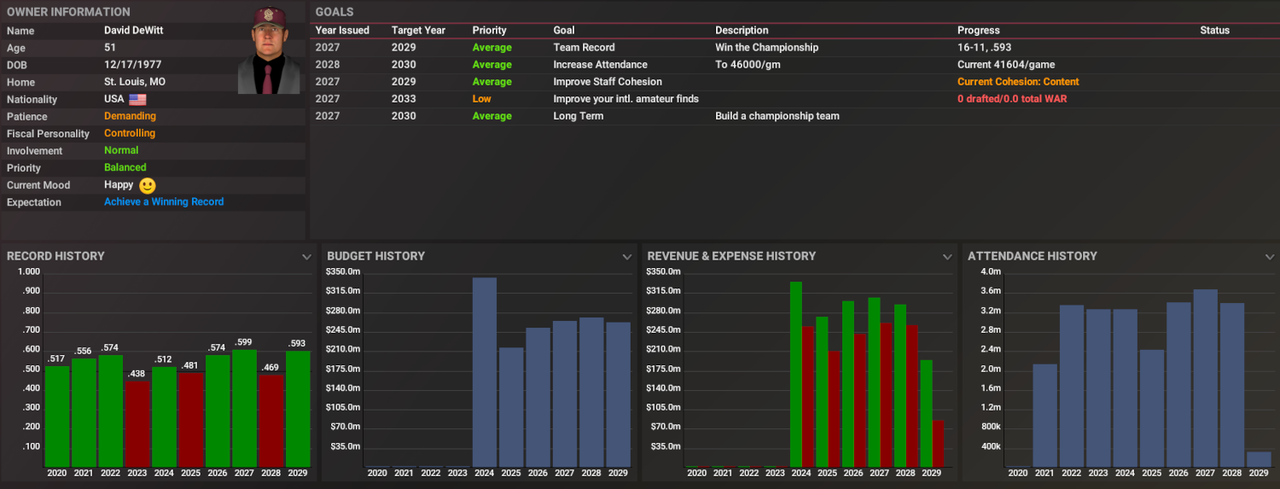Viewport: 1280px width, 489px height.
Task: Click 'Win the Championship' description
Action: 767,48
